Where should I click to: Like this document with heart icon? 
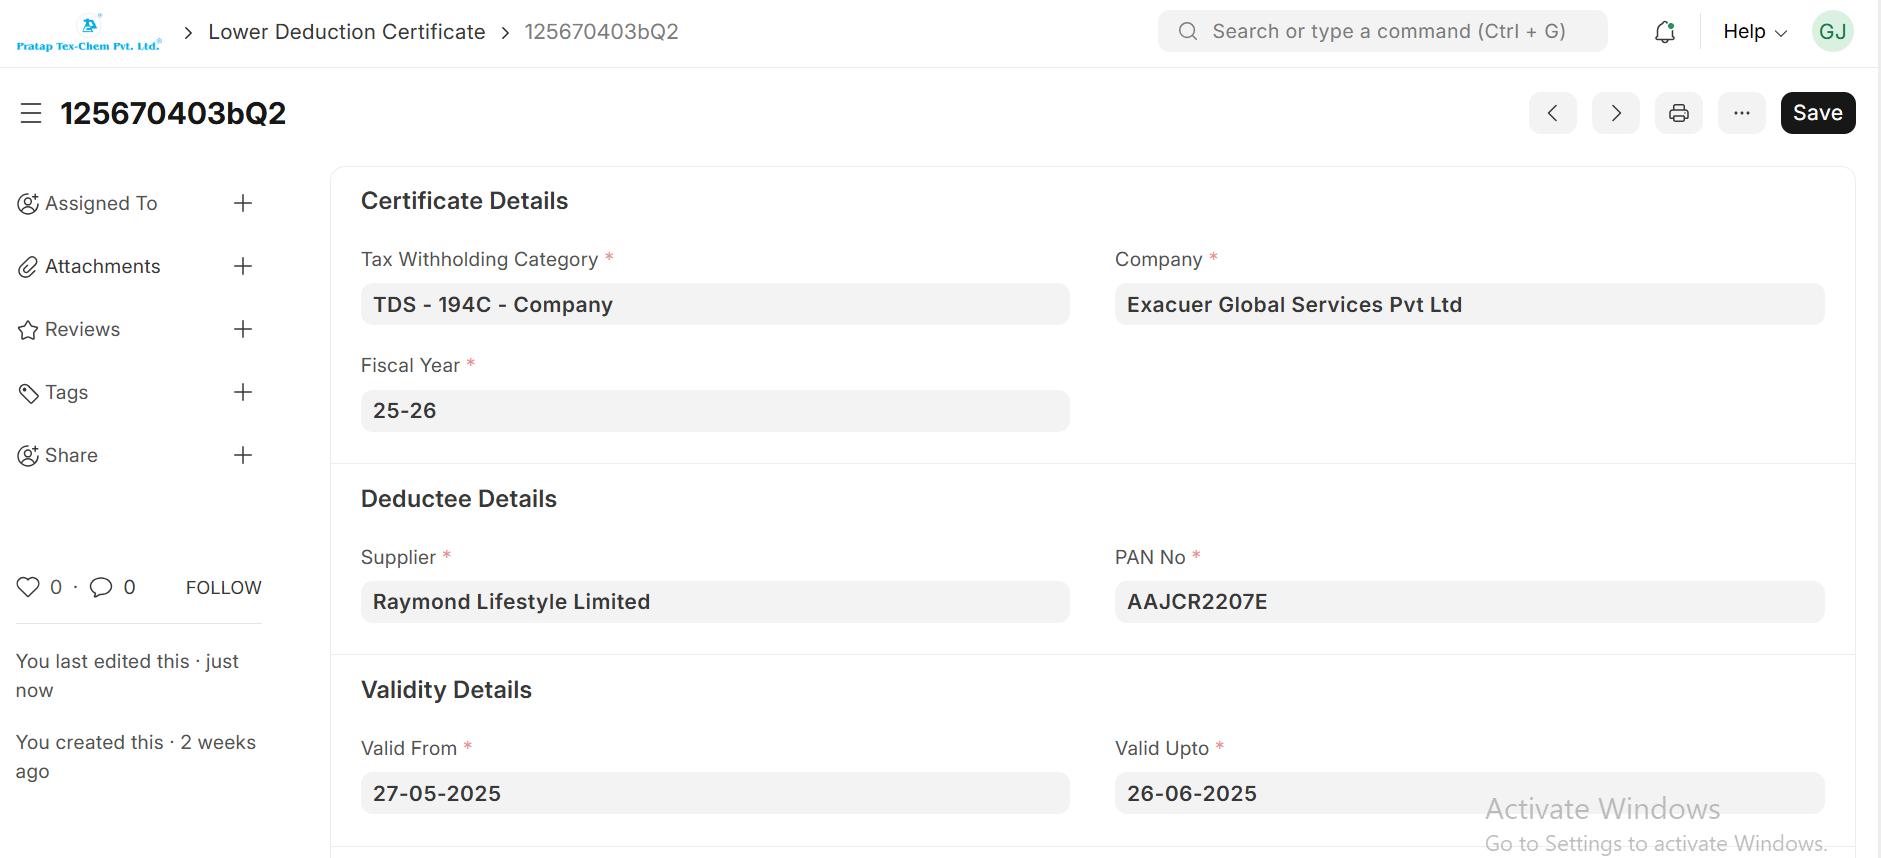(x=28, y=587)
